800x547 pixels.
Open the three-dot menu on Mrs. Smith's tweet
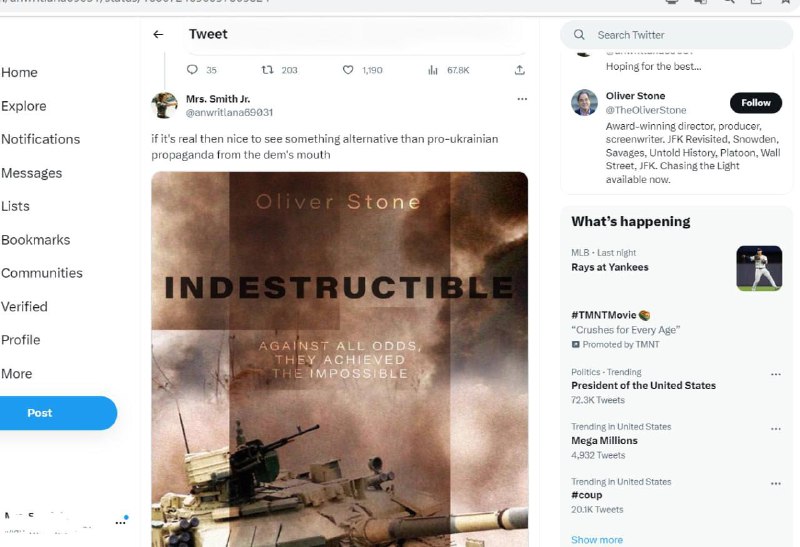[x=521, y=99]
